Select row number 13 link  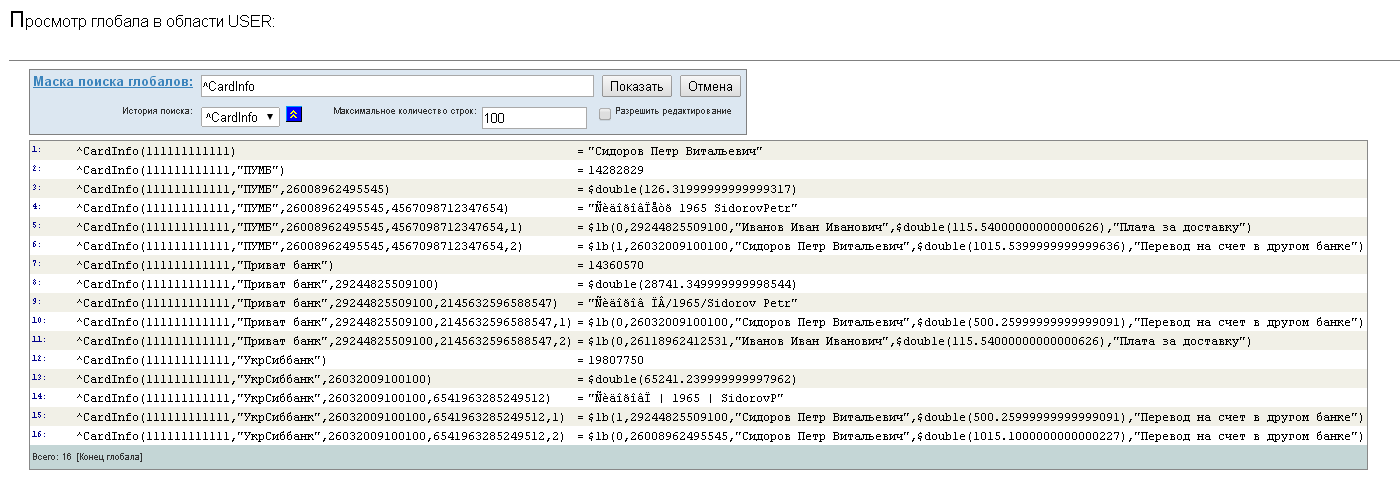pos(38,377)
